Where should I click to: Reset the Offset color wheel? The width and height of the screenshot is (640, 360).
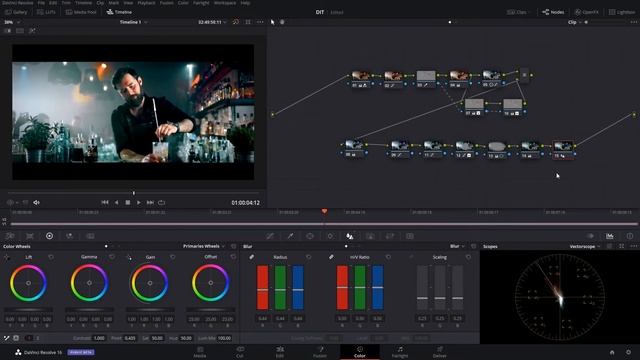[x=233, y=257]
